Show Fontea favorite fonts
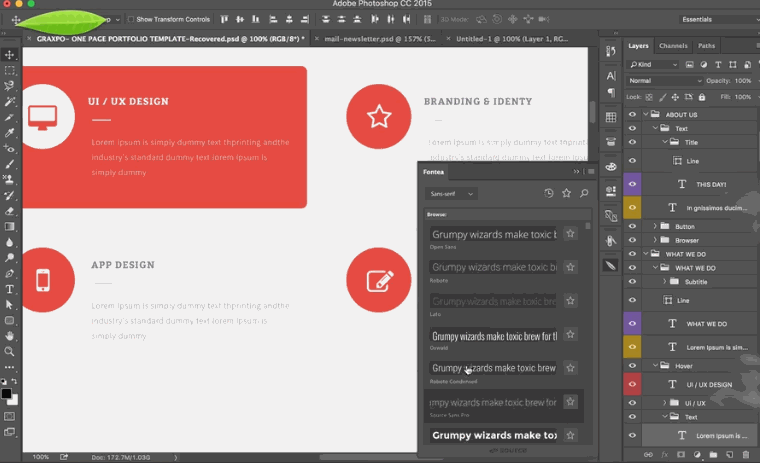 (x=566, y=193)
